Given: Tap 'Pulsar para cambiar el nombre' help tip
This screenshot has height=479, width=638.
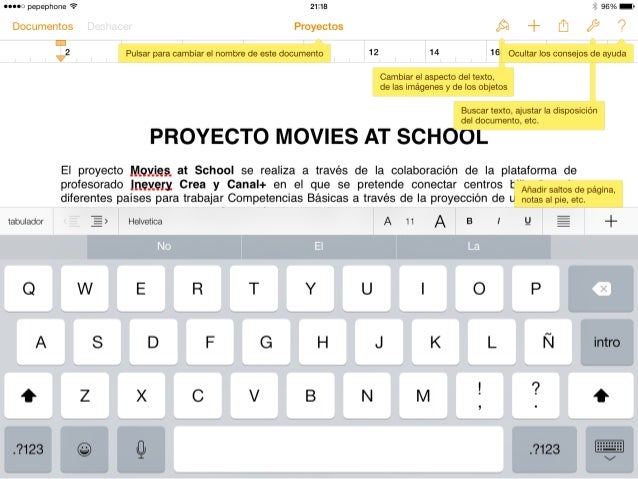Looking at the screenshot, I should tap(224, 53).
